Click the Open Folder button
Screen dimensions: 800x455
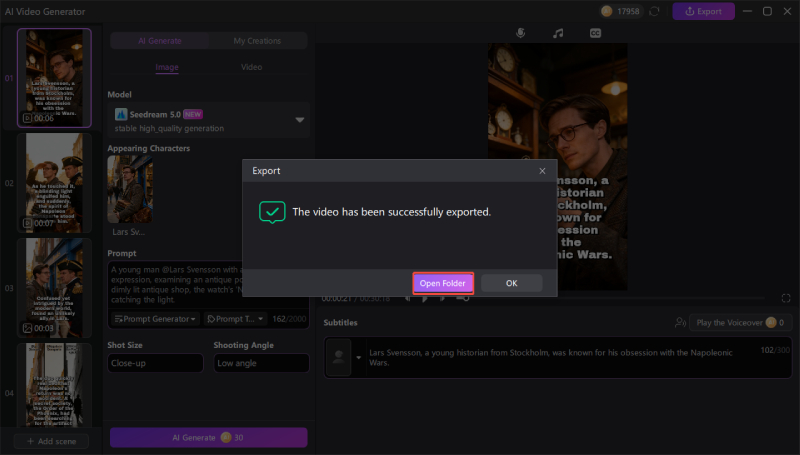(x=443, y=283)
